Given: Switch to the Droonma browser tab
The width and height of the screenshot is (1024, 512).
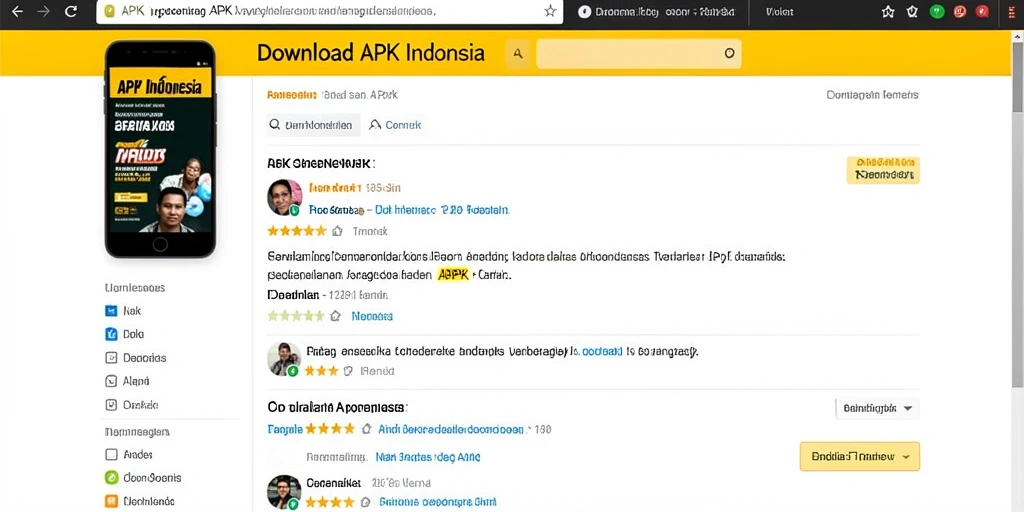Looking at the screenshot, I should [x=656, y=12].
